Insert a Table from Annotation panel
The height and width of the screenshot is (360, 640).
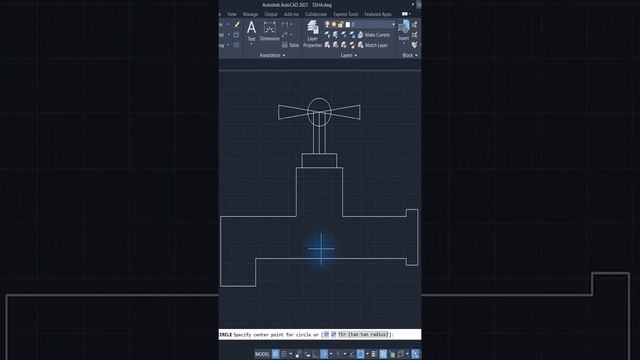click(x=290, y=45)
